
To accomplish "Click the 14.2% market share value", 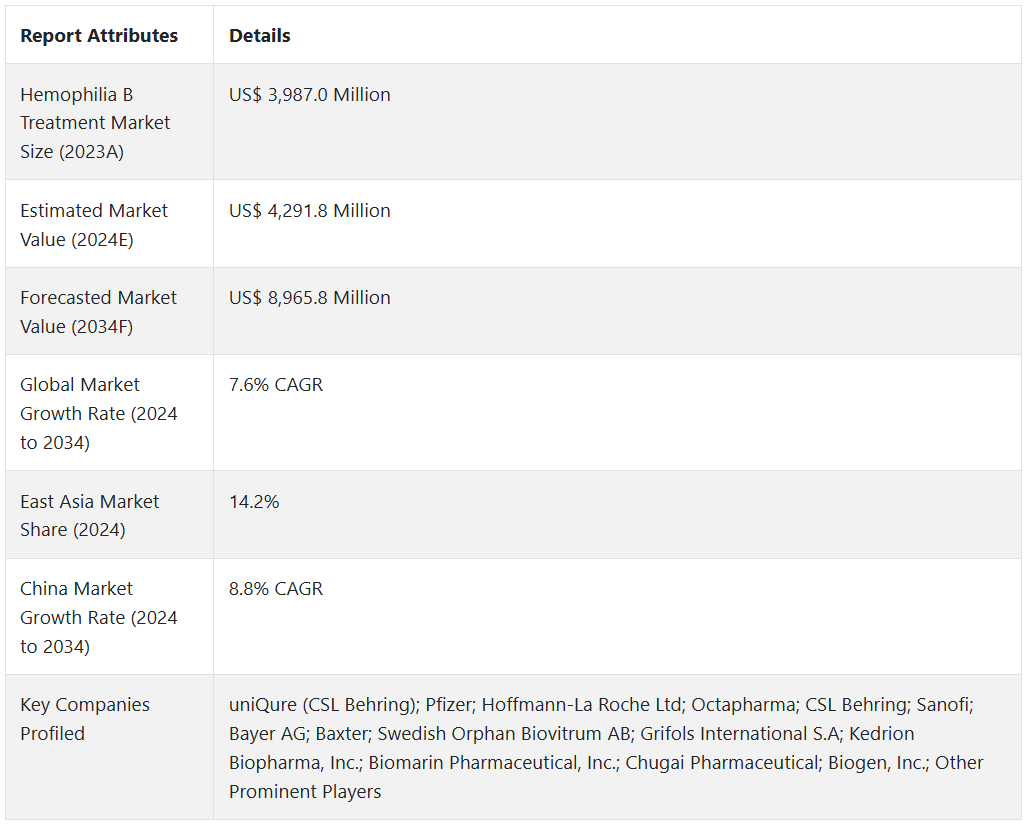I will 254,502.
